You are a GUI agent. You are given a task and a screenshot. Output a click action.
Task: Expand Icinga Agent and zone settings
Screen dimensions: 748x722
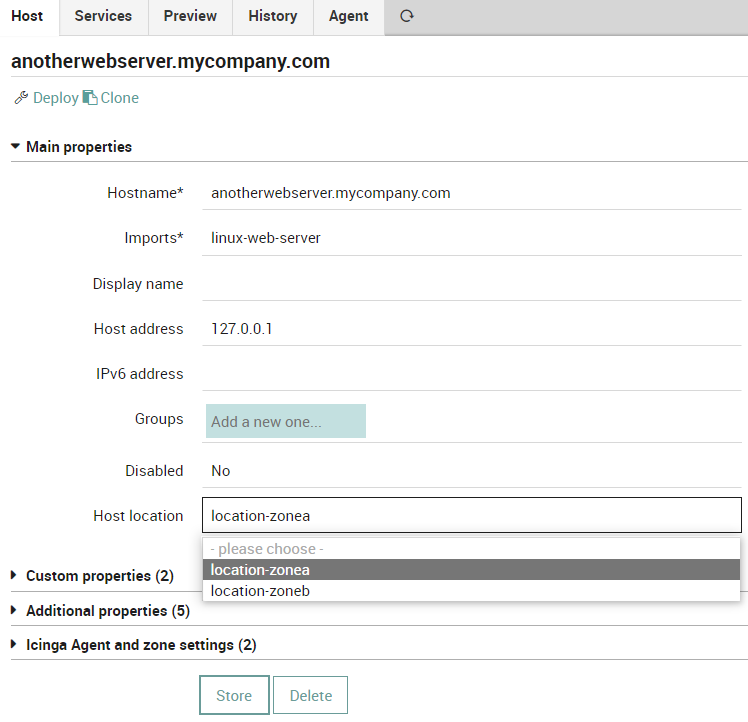(x=134, y=645)
